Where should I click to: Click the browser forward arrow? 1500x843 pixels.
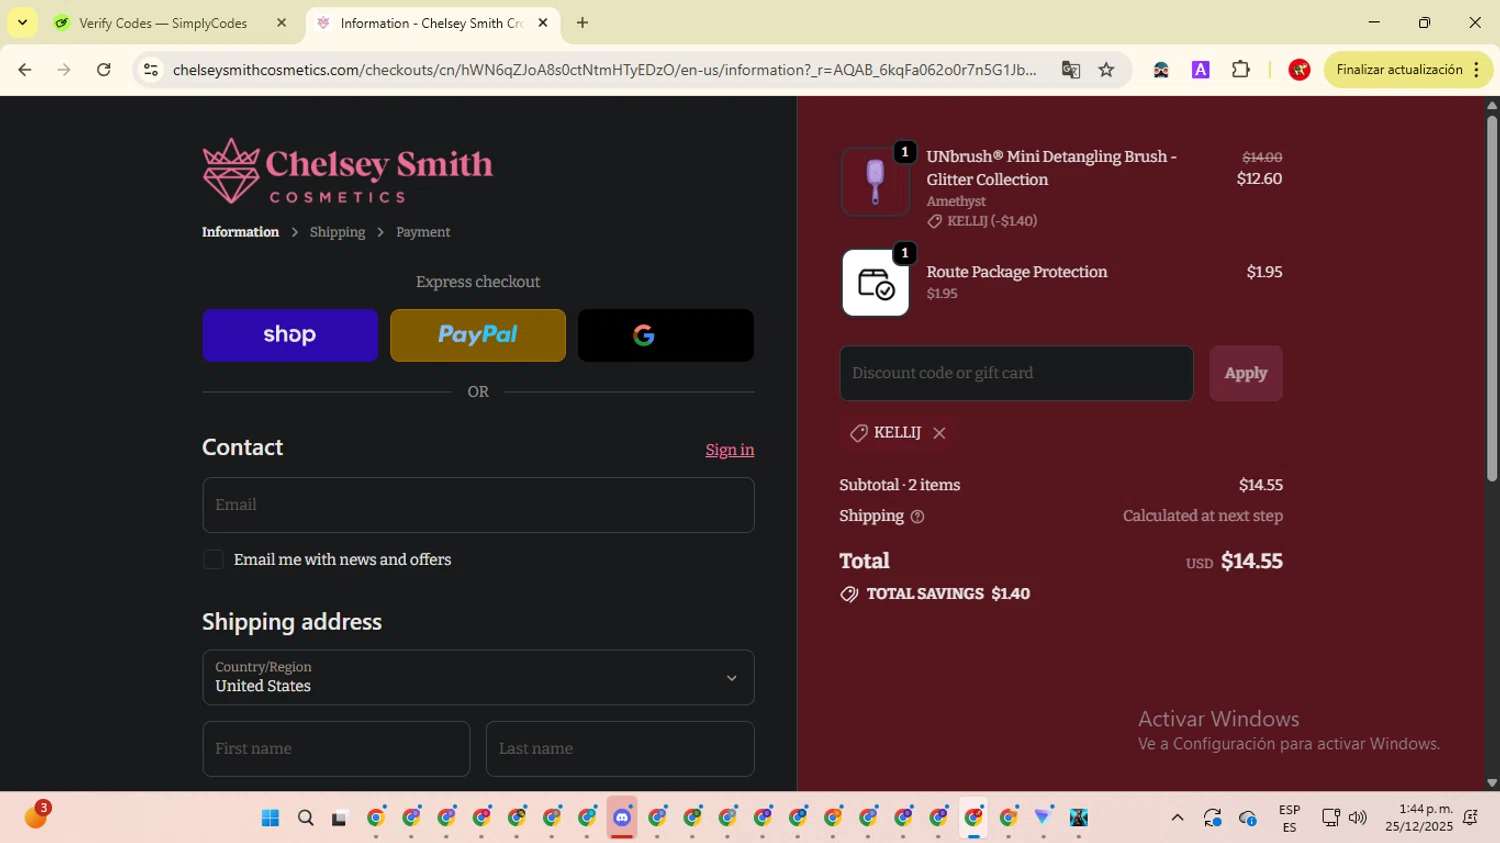(x=64, y=70)
